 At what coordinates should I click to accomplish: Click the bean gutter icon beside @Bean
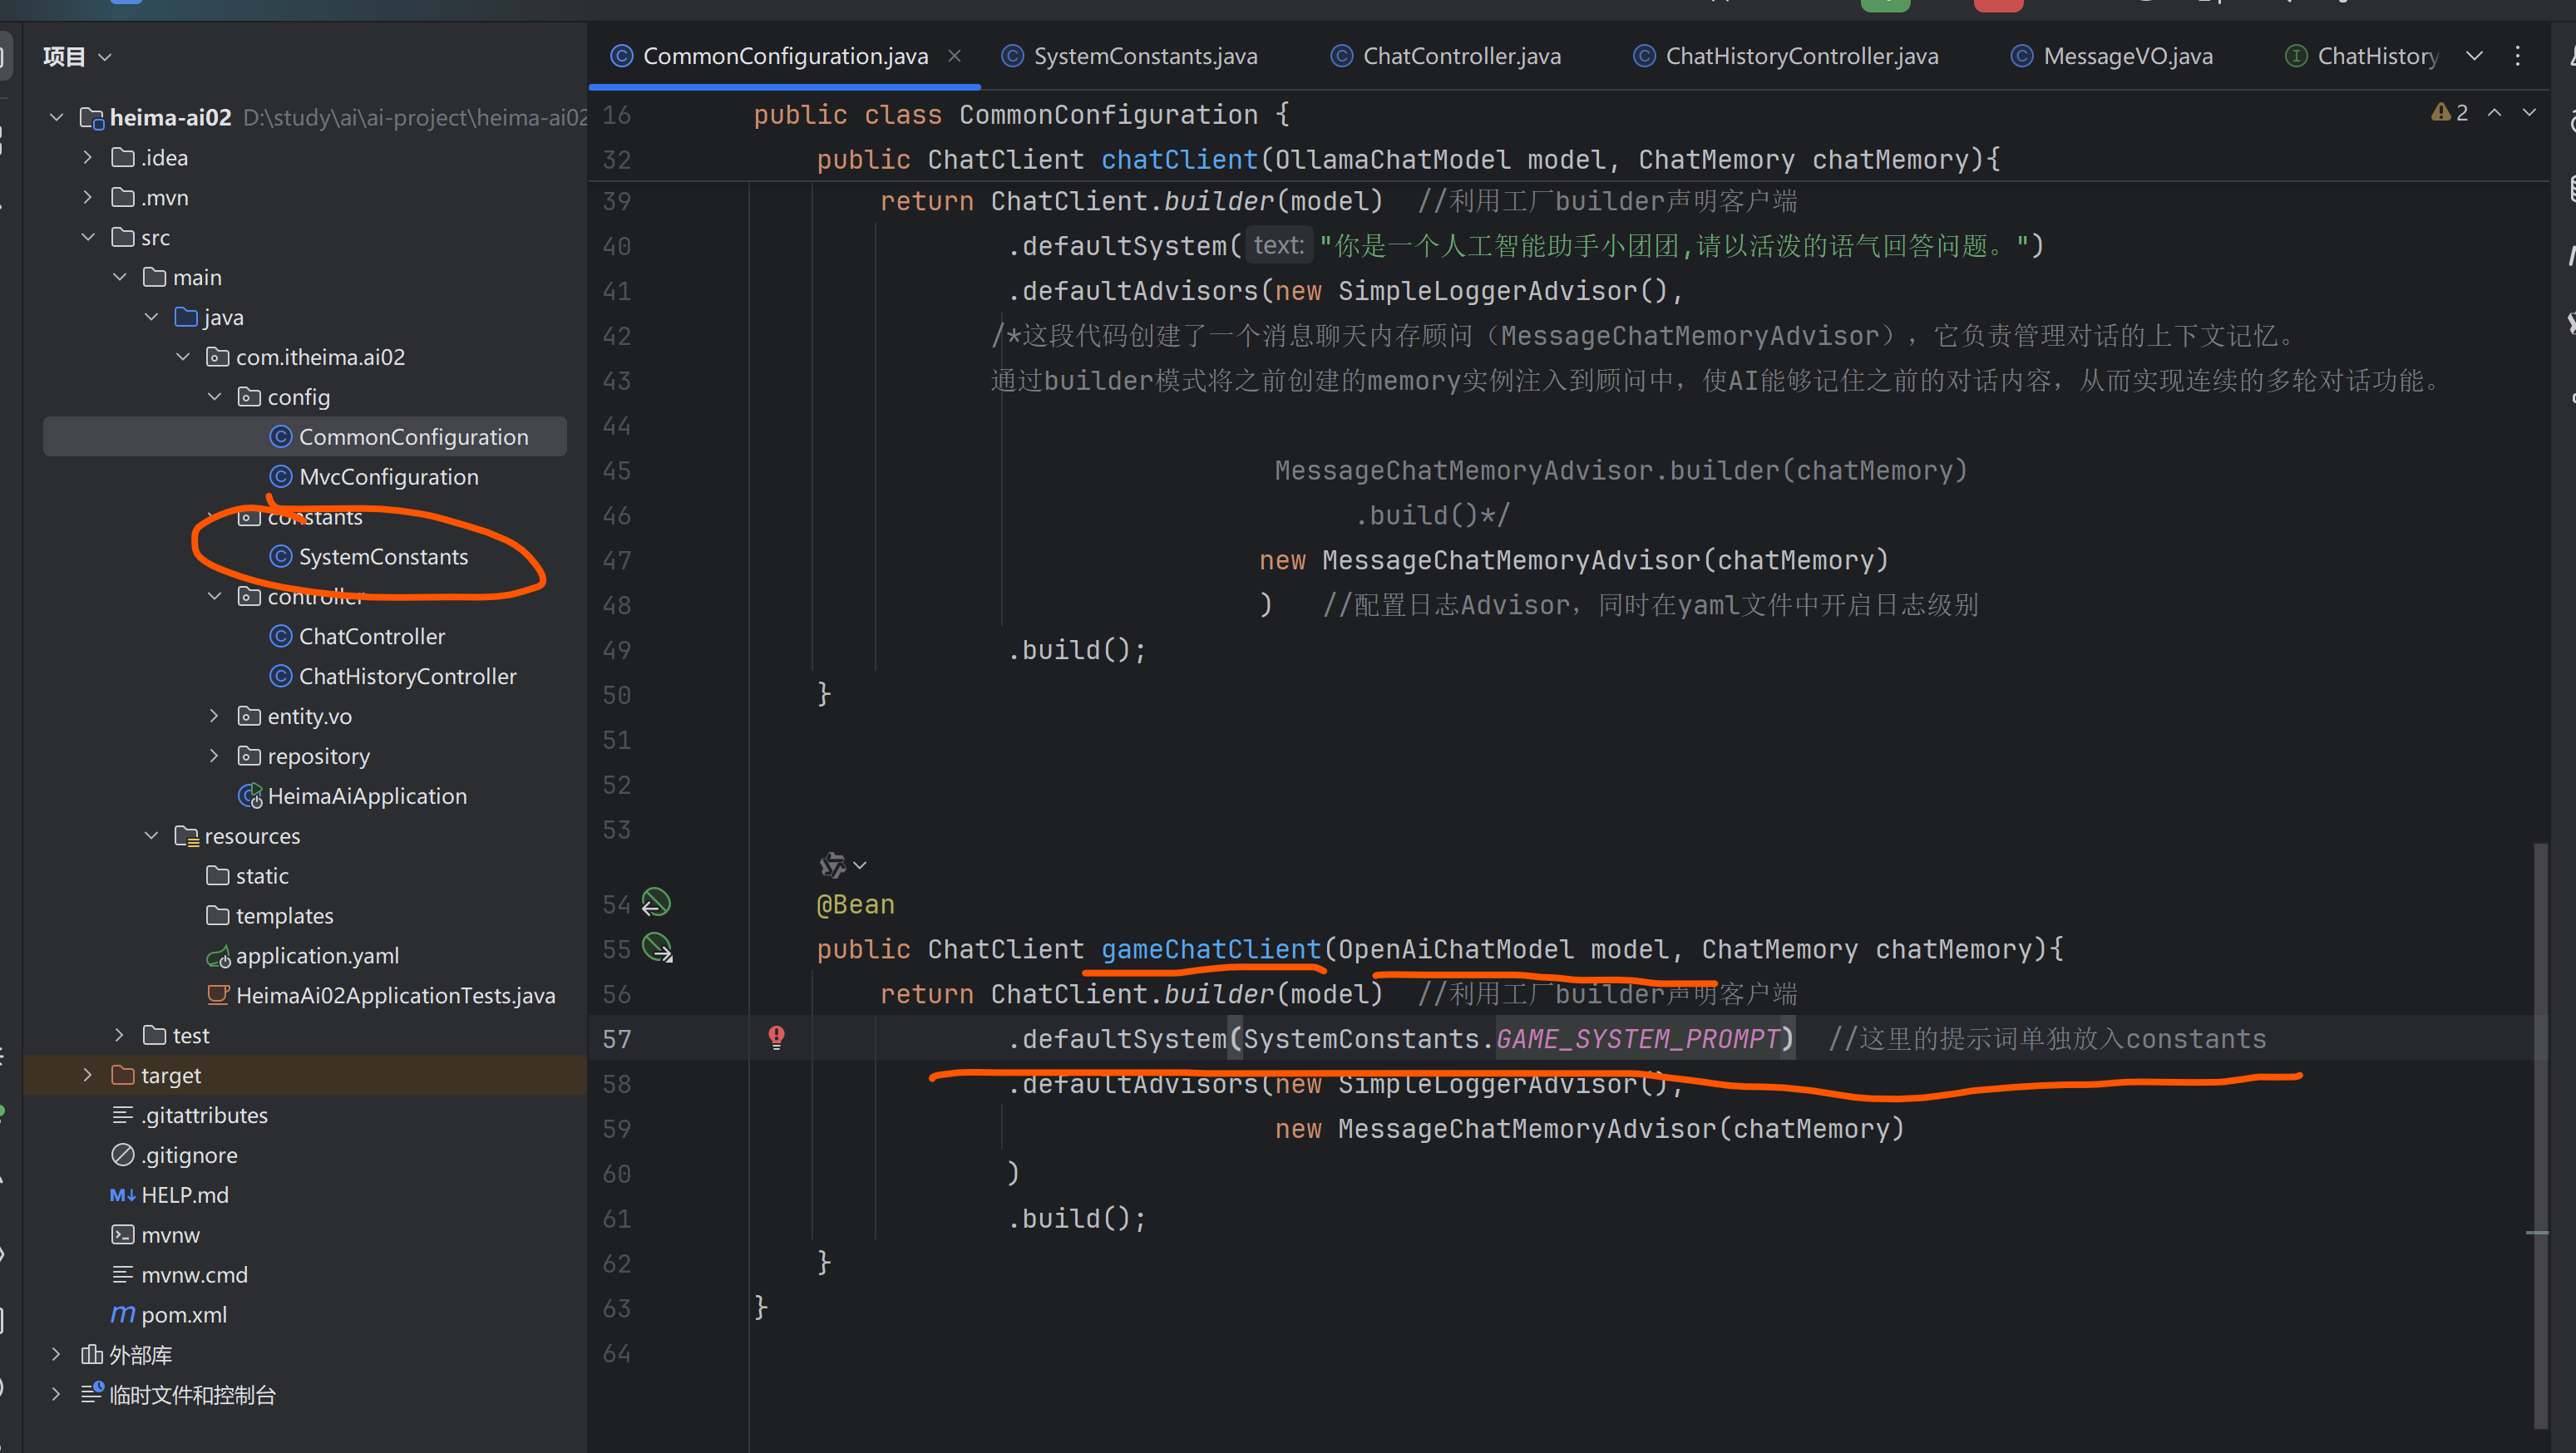[656, 903]
